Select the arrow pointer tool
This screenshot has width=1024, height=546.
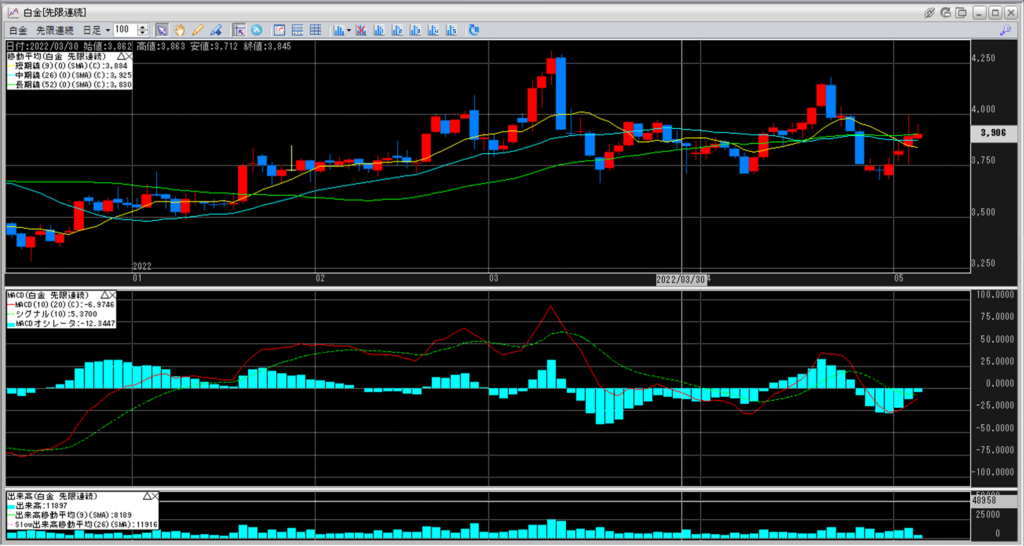pos(161,30)
